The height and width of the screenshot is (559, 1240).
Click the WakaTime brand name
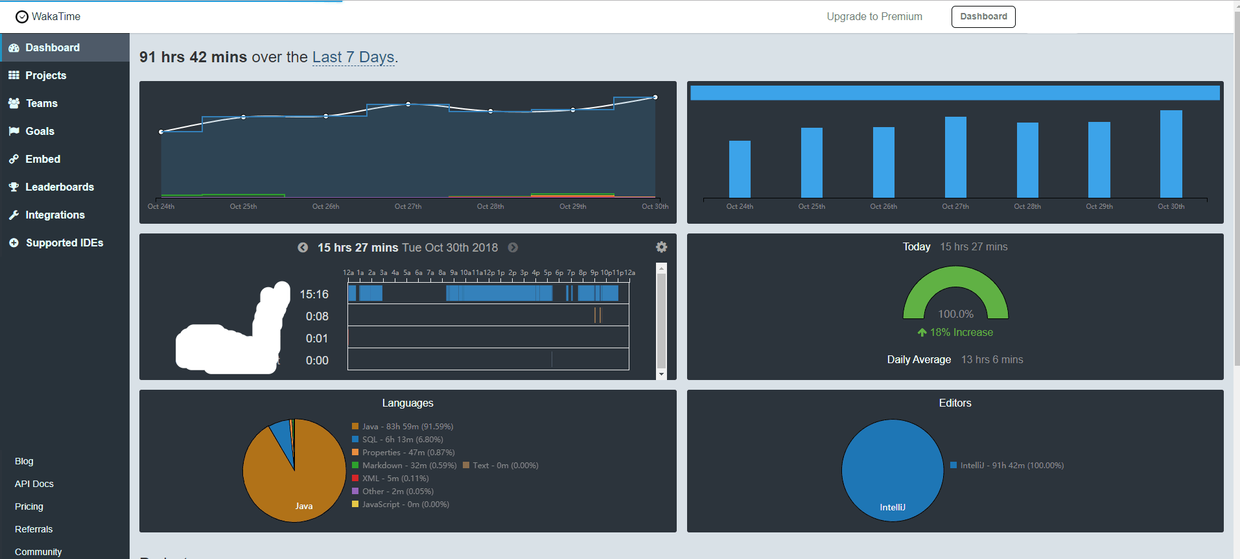pos(56,16)
